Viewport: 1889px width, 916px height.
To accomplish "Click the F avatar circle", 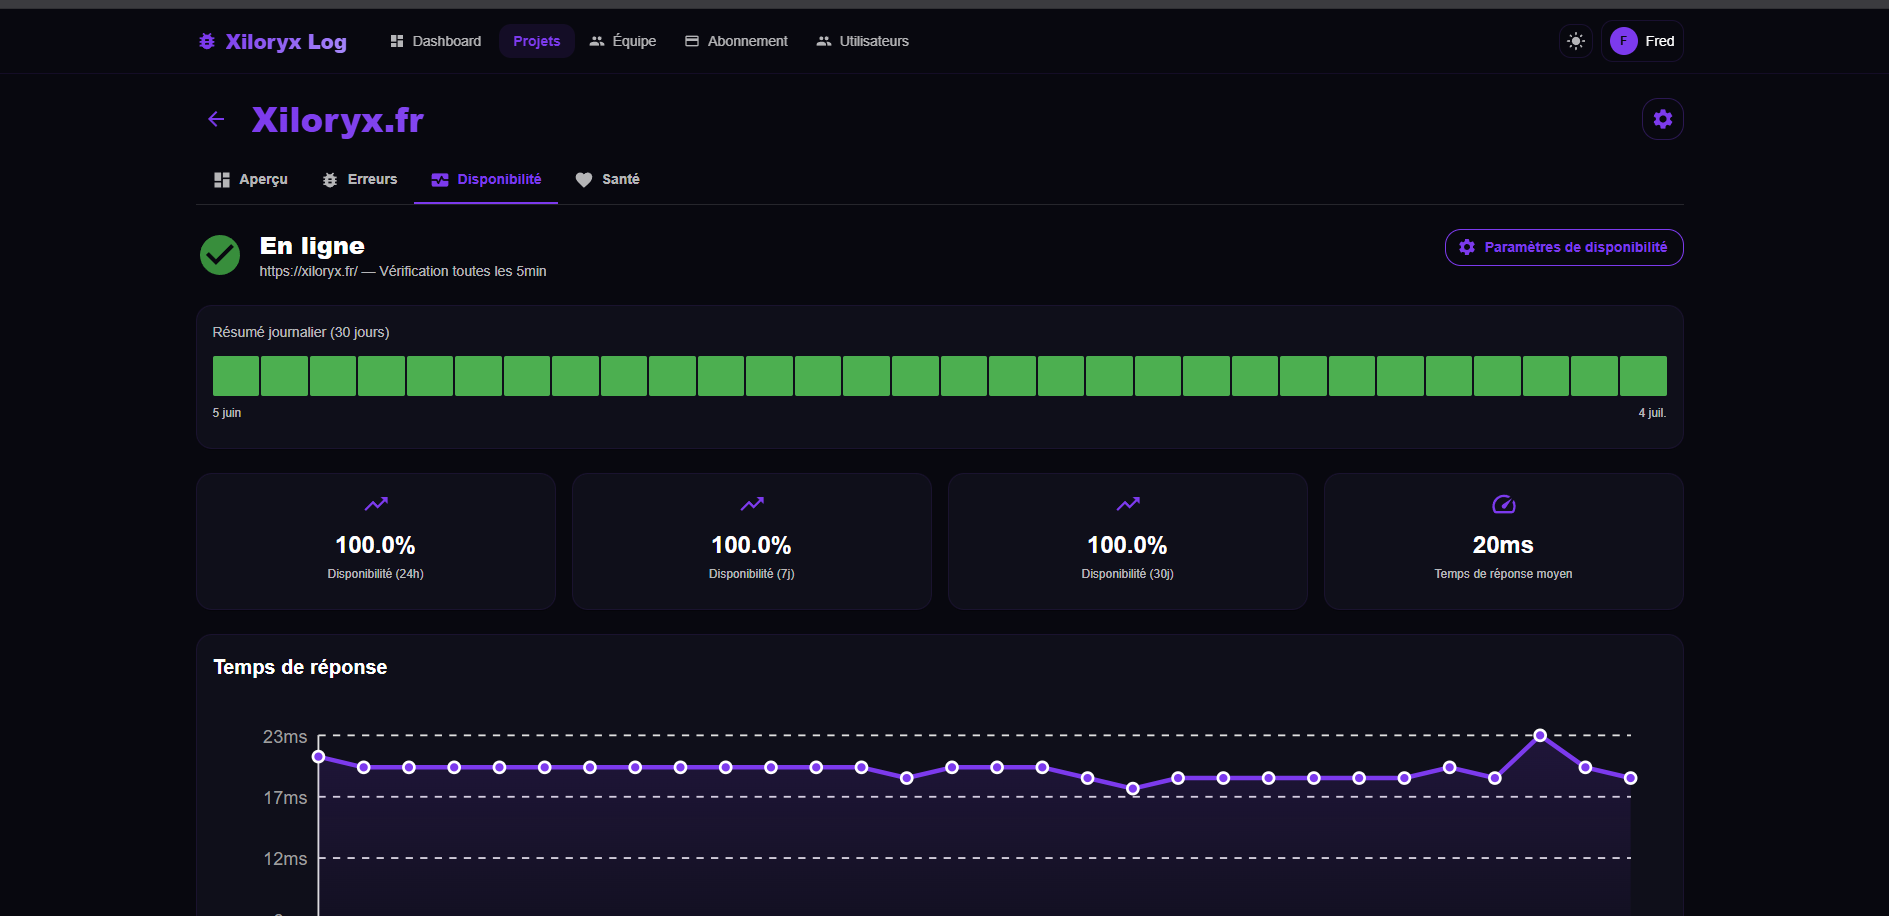I will click(1623, 41).
